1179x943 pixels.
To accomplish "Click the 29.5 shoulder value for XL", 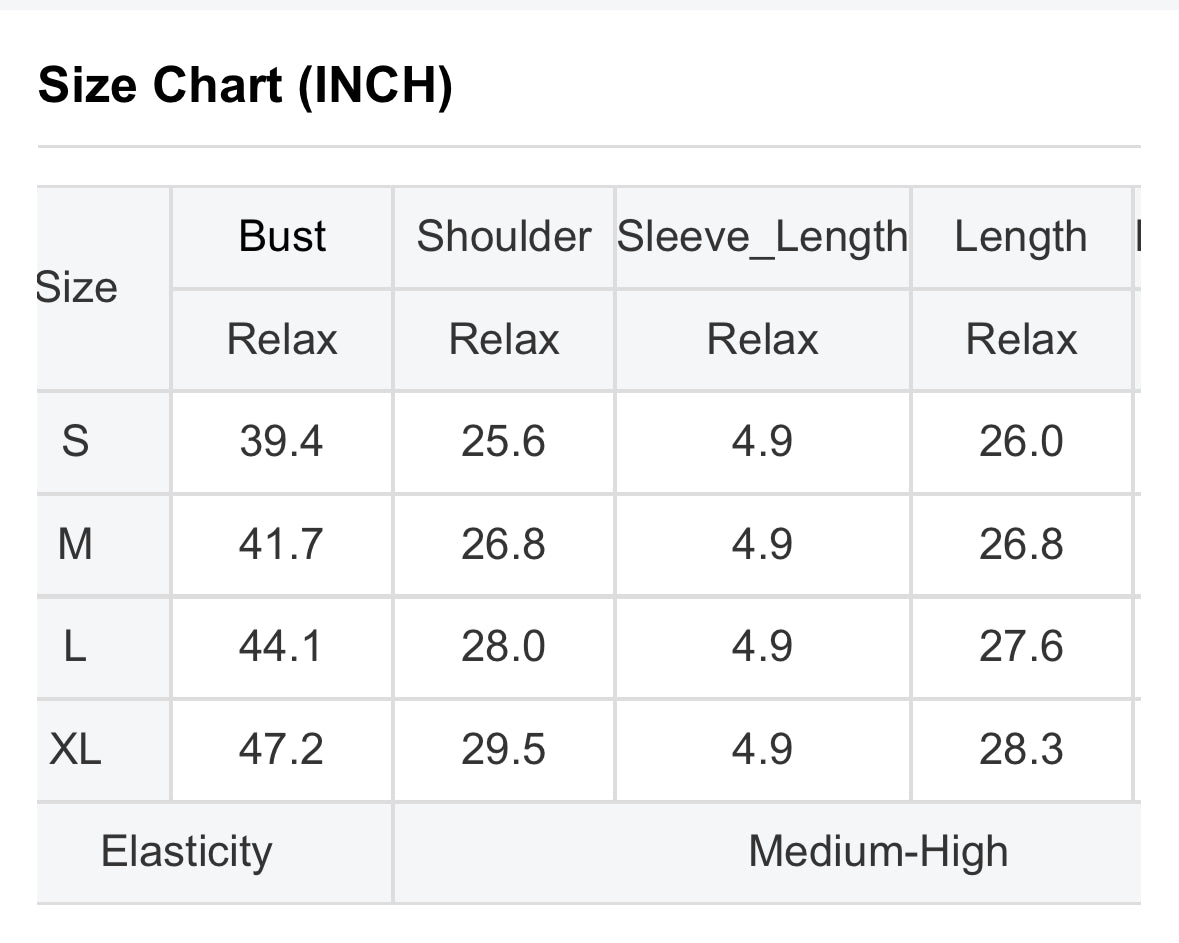I will 503,749.
